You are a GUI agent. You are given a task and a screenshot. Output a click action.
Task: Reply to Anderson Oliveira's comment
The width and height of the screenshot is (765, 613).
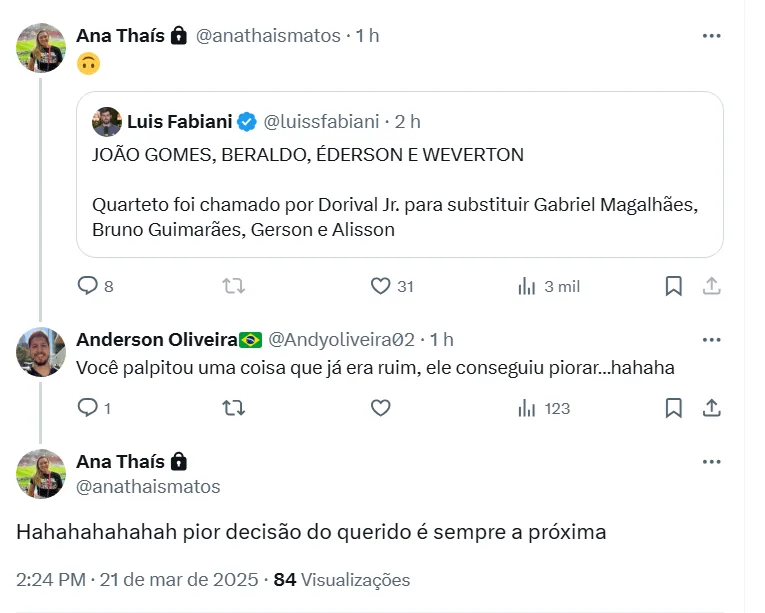[x=88, y=408]
